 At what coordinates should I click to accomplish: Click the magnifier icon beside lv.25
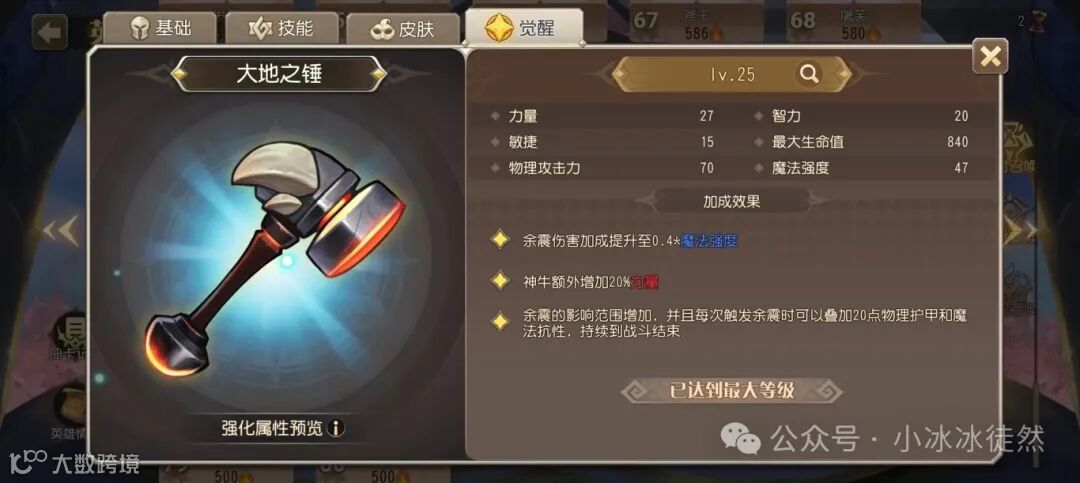coord(809,74)
